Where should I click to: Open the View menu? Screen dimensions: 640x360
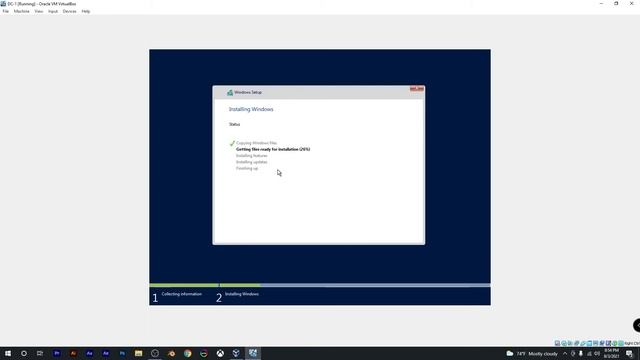click(x=39, y=11)
